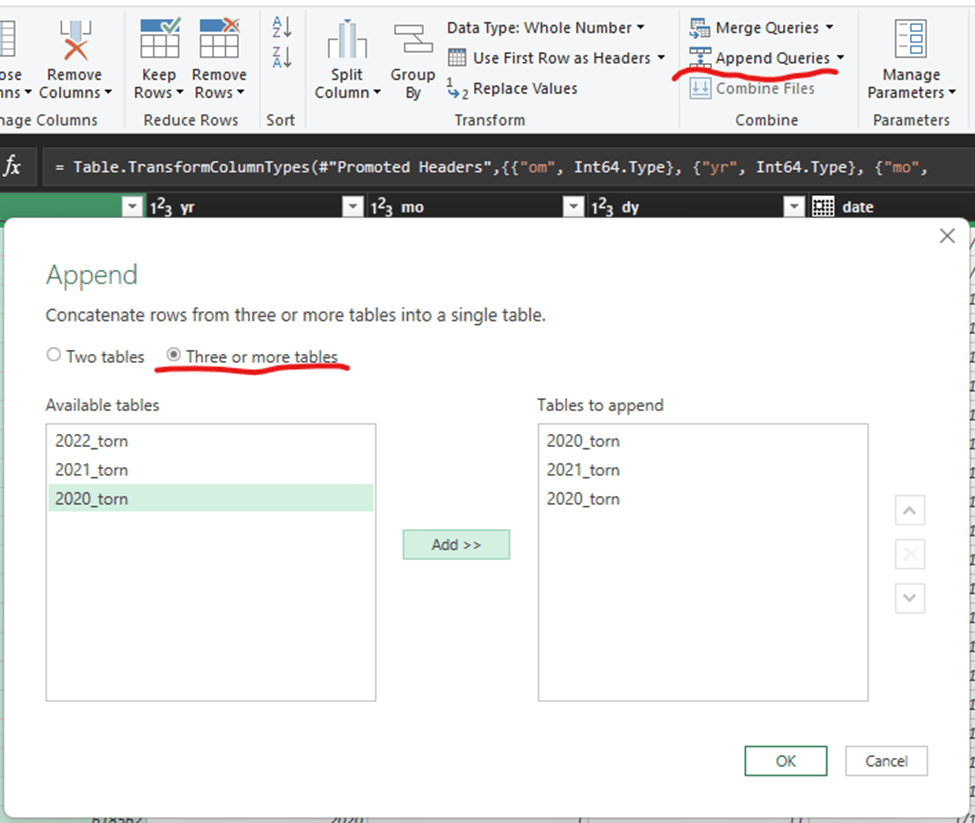Sort ascending with the A-Z icon
Image resolution: width=975 pixels, height=823 pixels.
point(281,27)
